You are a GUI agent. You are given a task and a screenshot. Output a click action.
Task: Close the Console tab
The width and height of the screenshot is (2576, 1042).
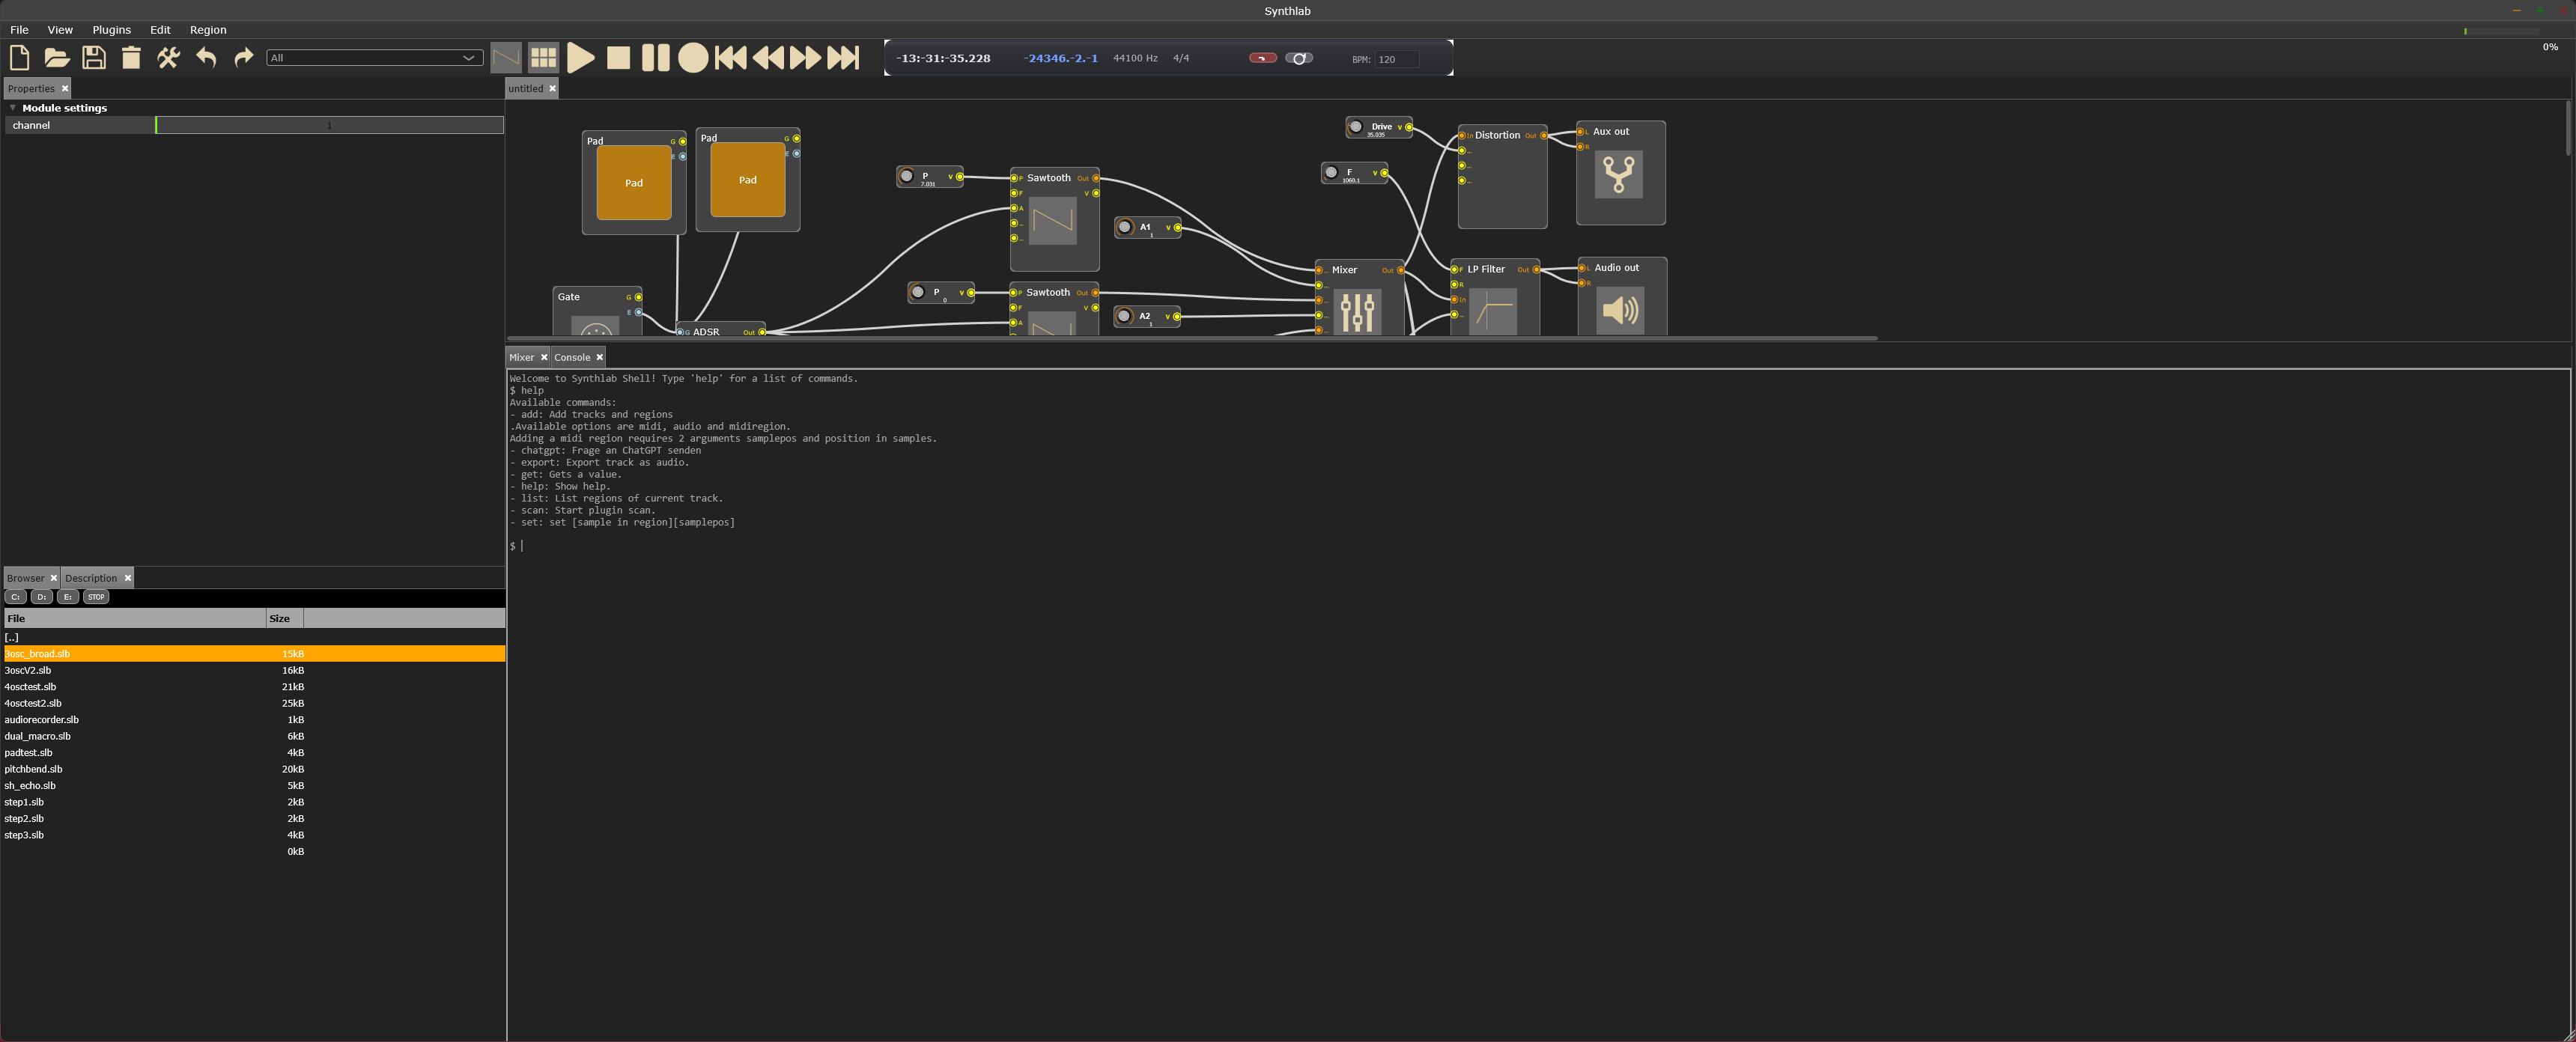[x=599, y=357]
